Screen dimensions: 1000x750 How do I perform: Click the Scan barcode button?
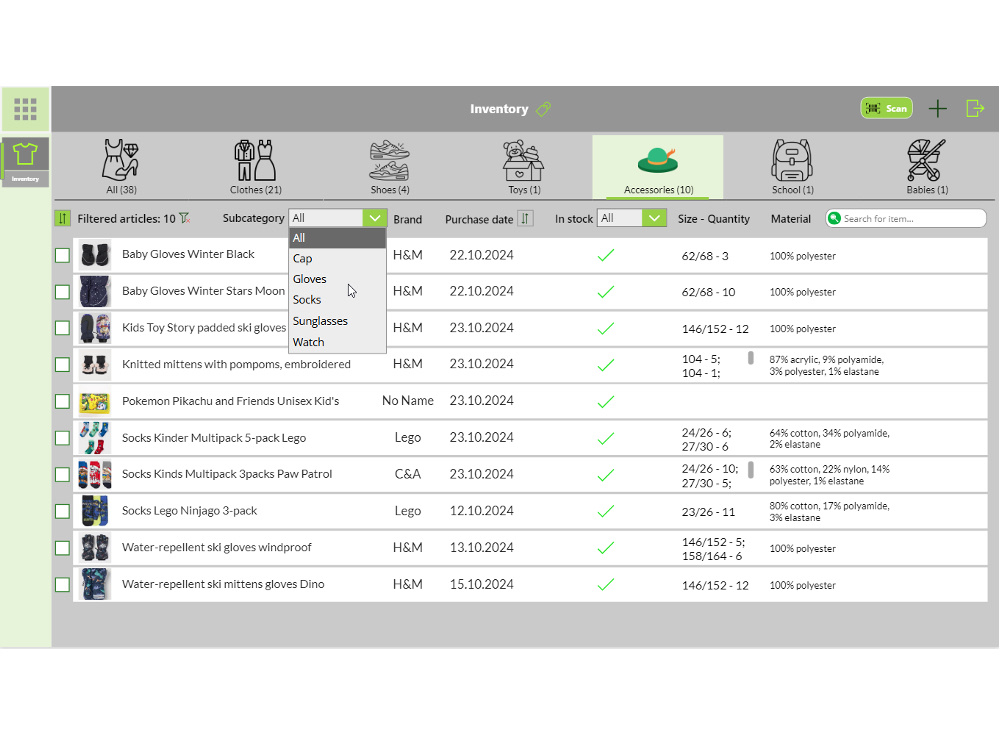886,108
